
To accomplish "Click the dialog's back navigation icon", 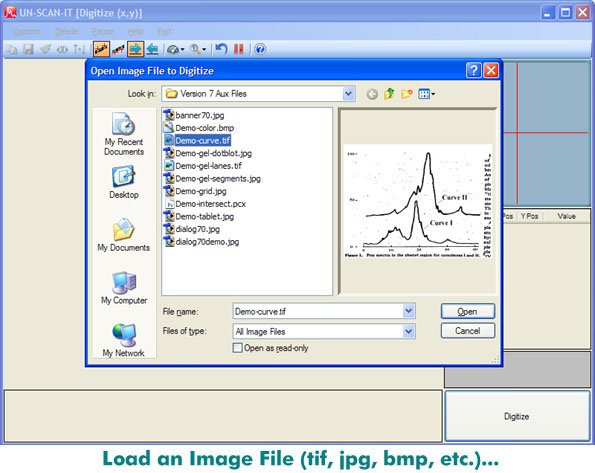I will (x=372, y=94).
